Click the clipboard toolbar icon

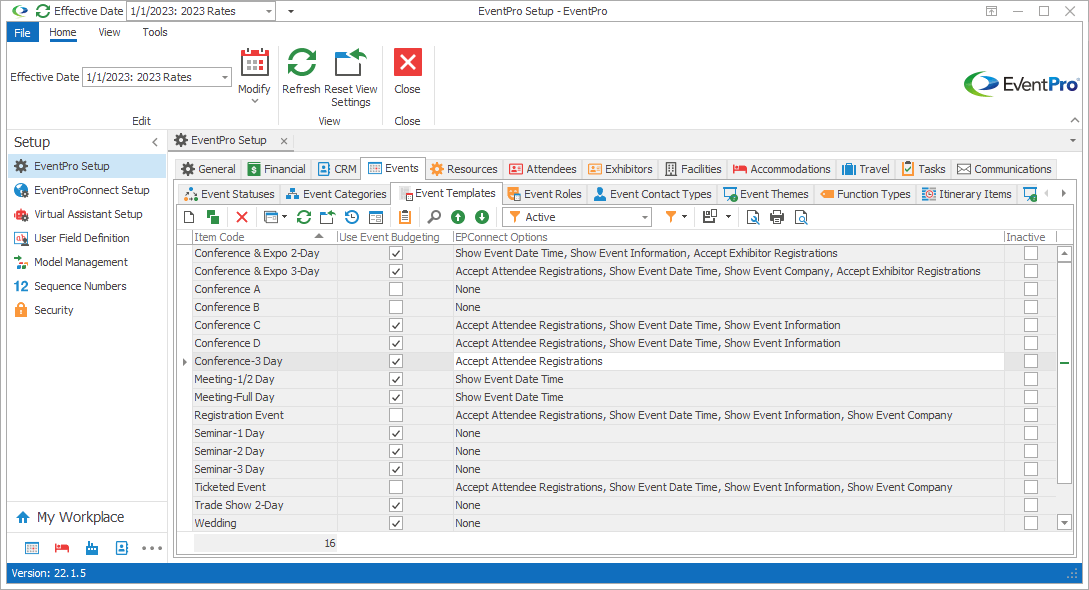click(405, 217)
